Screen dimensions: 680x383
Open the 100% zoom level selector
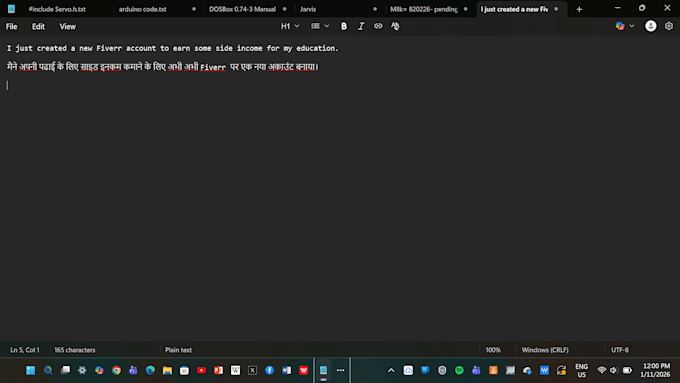[x=493, y=350]
